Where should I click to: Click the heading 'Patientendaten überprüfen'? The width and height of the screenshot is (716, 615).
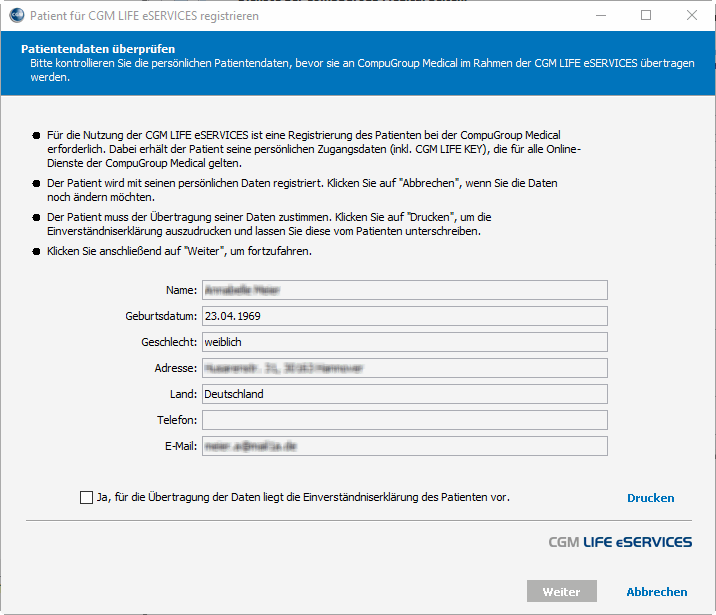pos(98,49)
